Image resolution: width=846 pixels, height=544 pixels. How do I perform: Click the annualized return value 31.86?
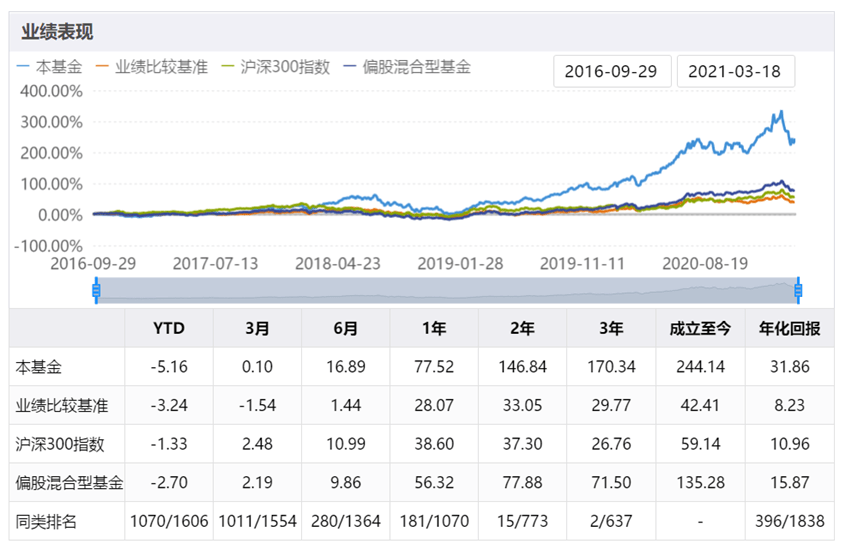click(x=790, y=367)
